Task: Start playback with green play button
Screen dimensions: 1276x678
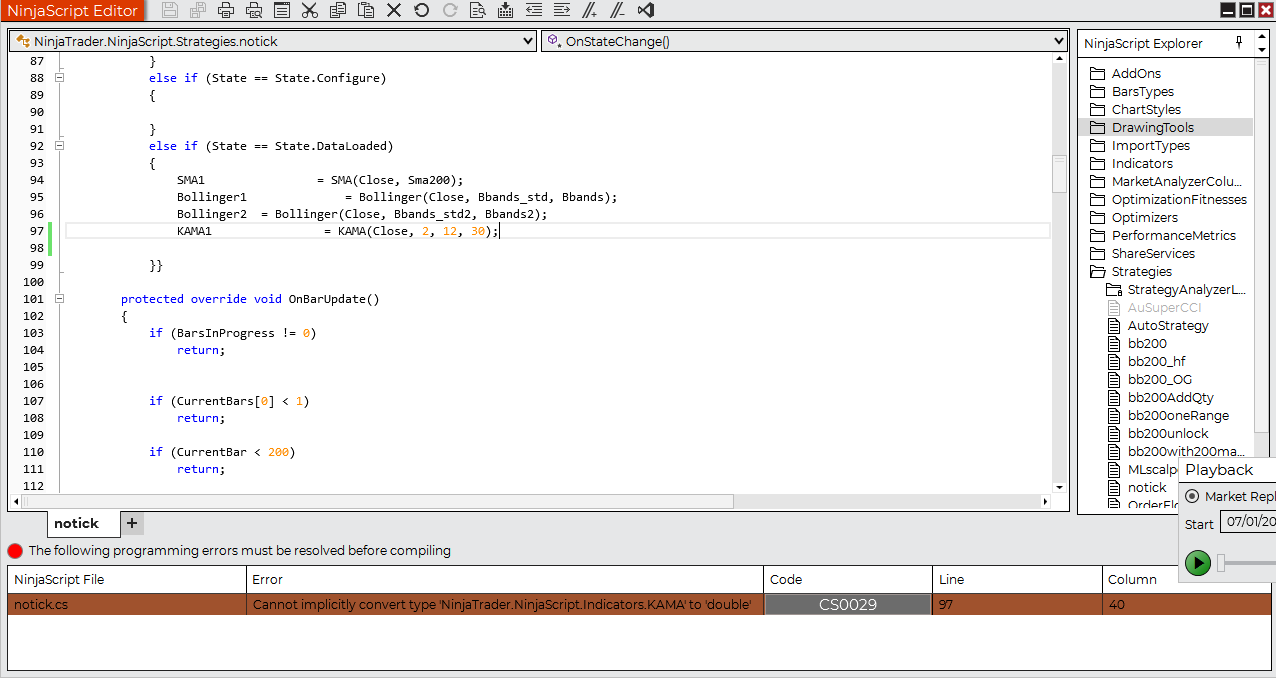Action: 1197,563
